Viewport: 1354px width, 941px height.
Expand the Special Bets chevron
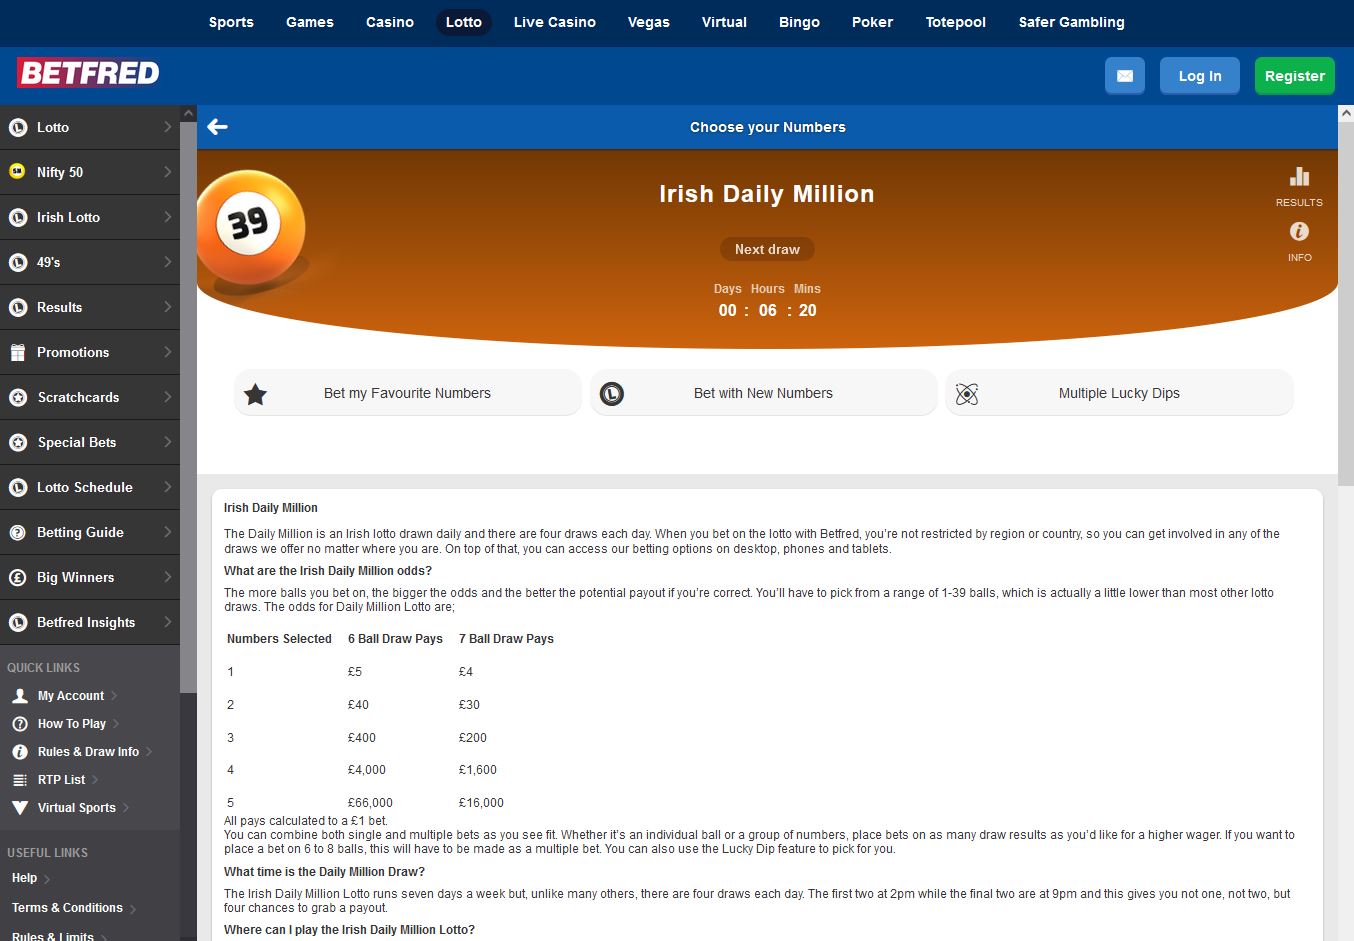pyautogui.click(x=167, y=442)
